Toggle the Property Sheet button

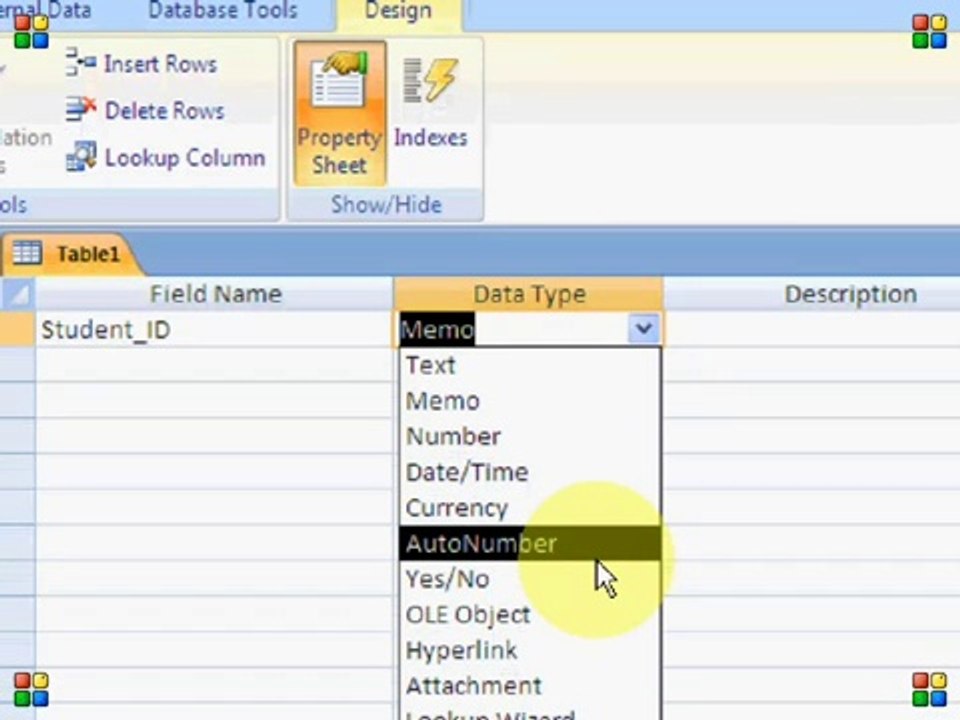340,113
